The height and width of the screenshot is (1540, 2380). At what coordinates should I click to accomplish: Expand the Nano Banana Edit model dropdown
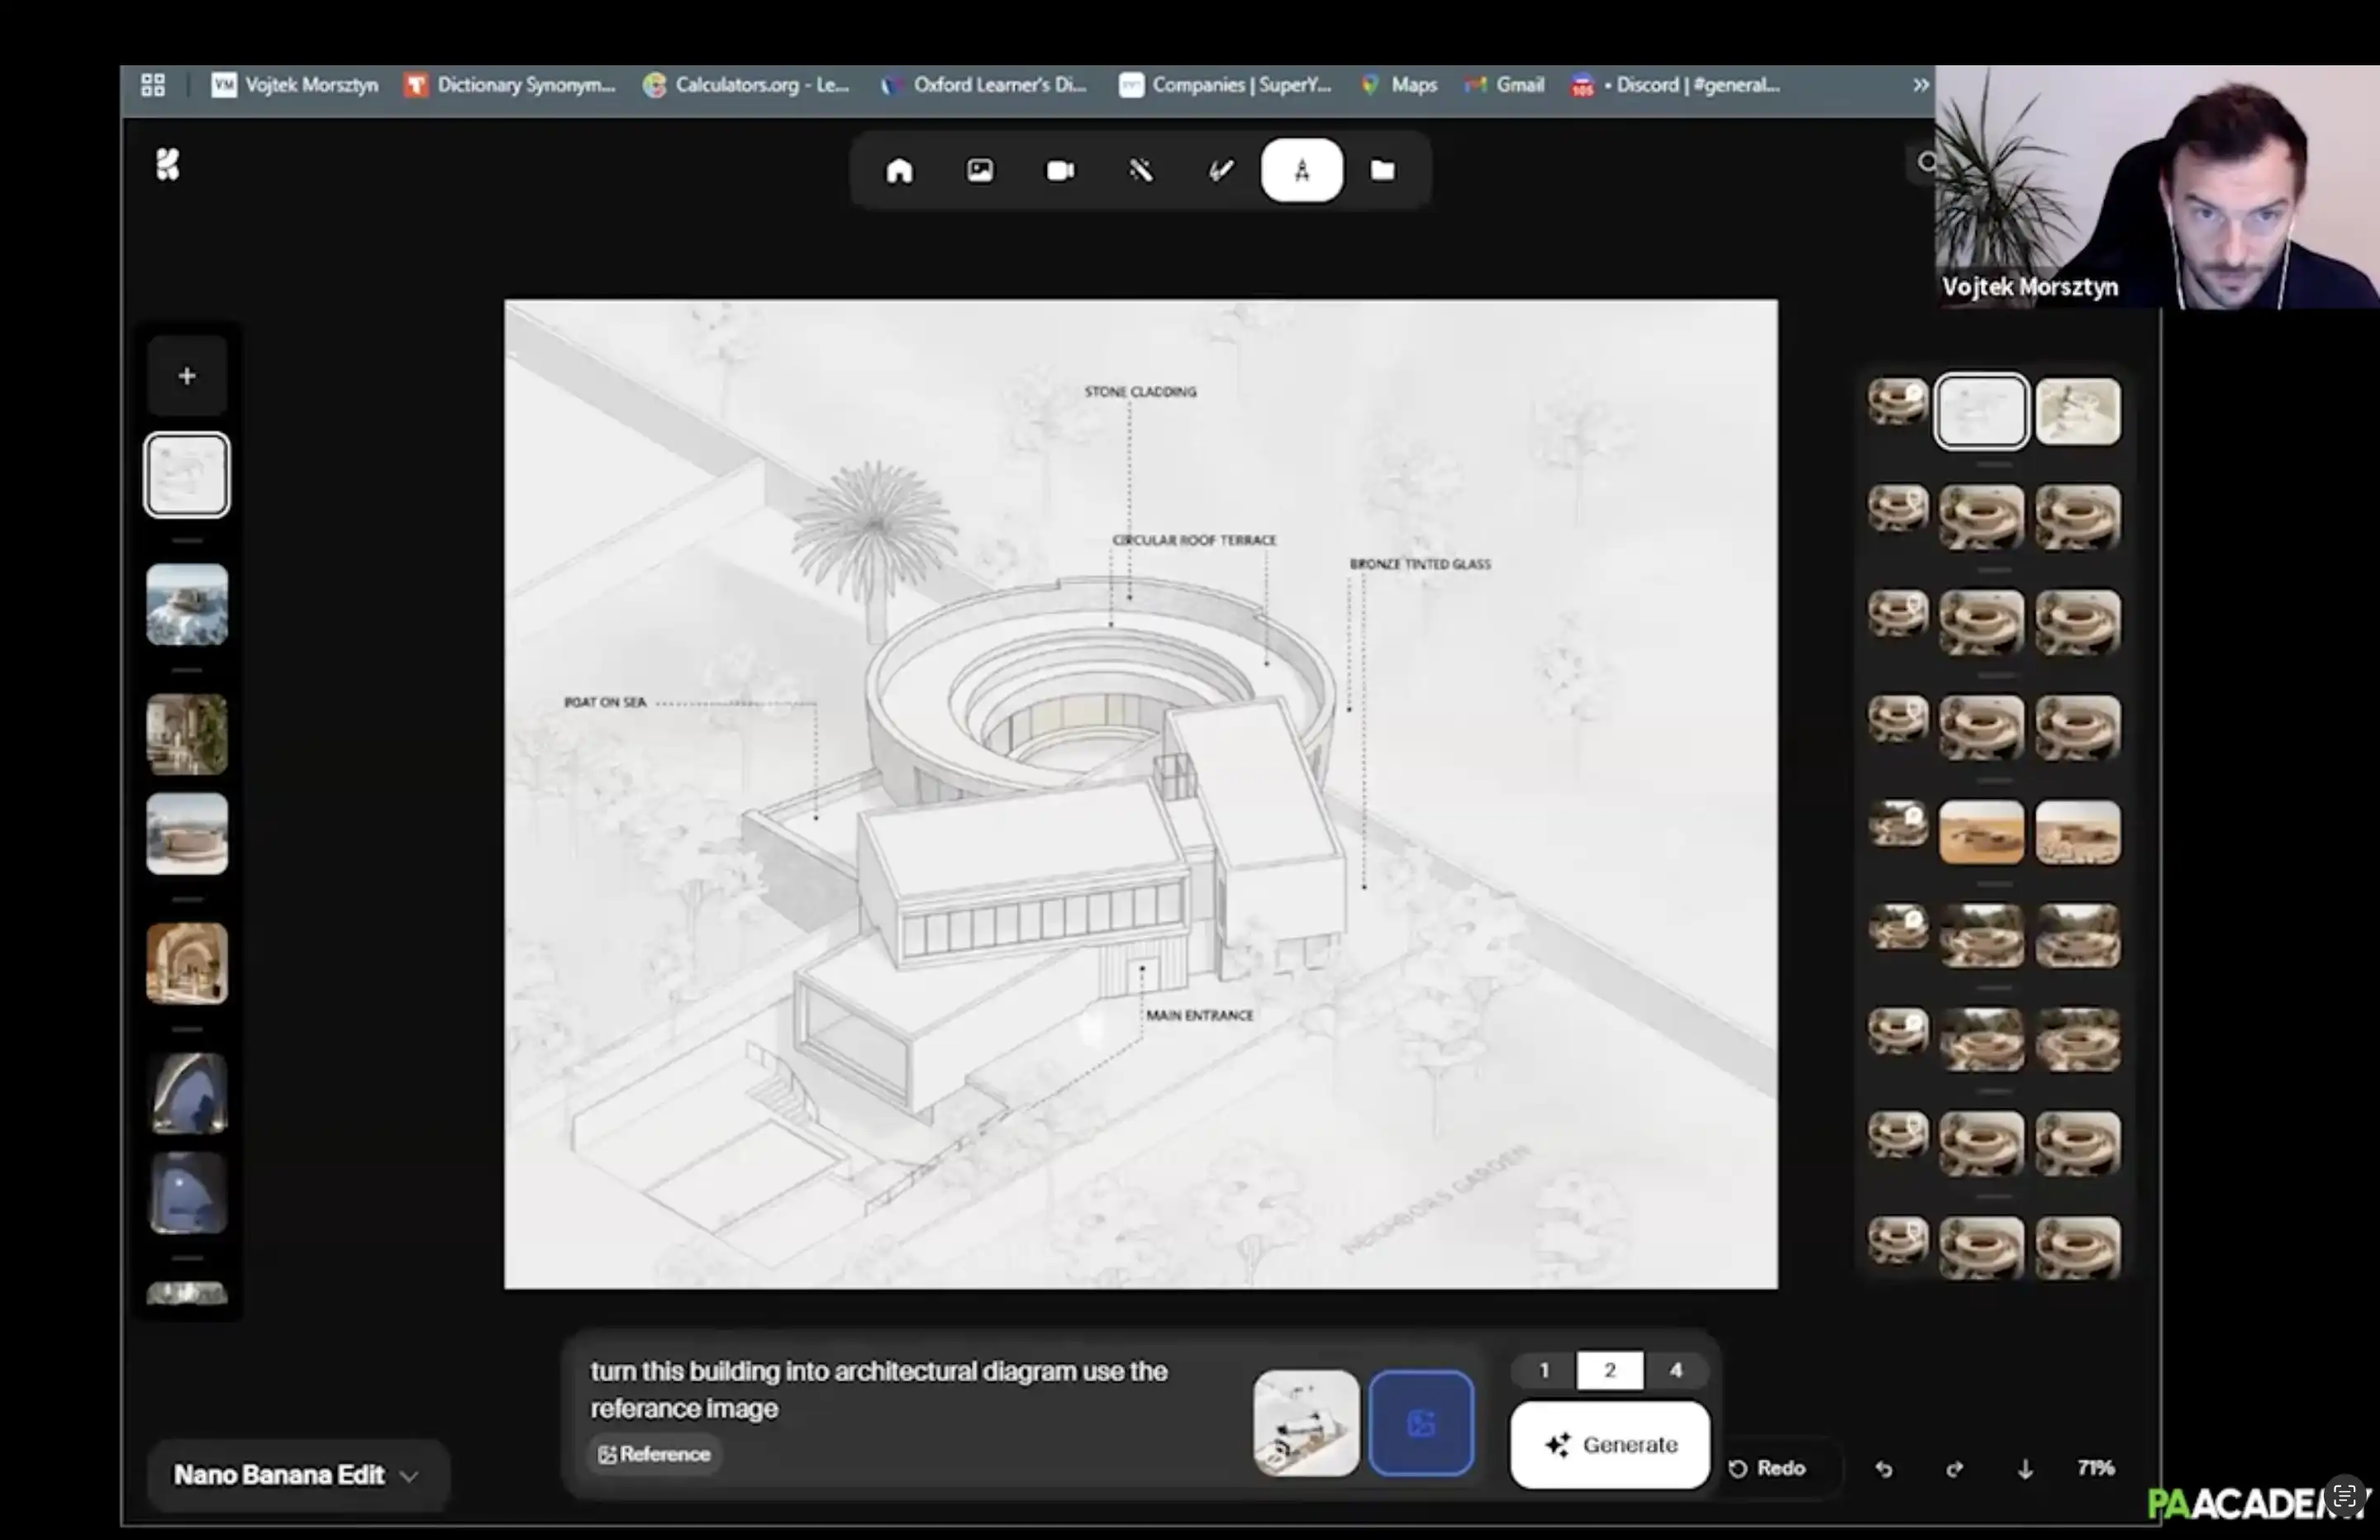coord(296,1475)
